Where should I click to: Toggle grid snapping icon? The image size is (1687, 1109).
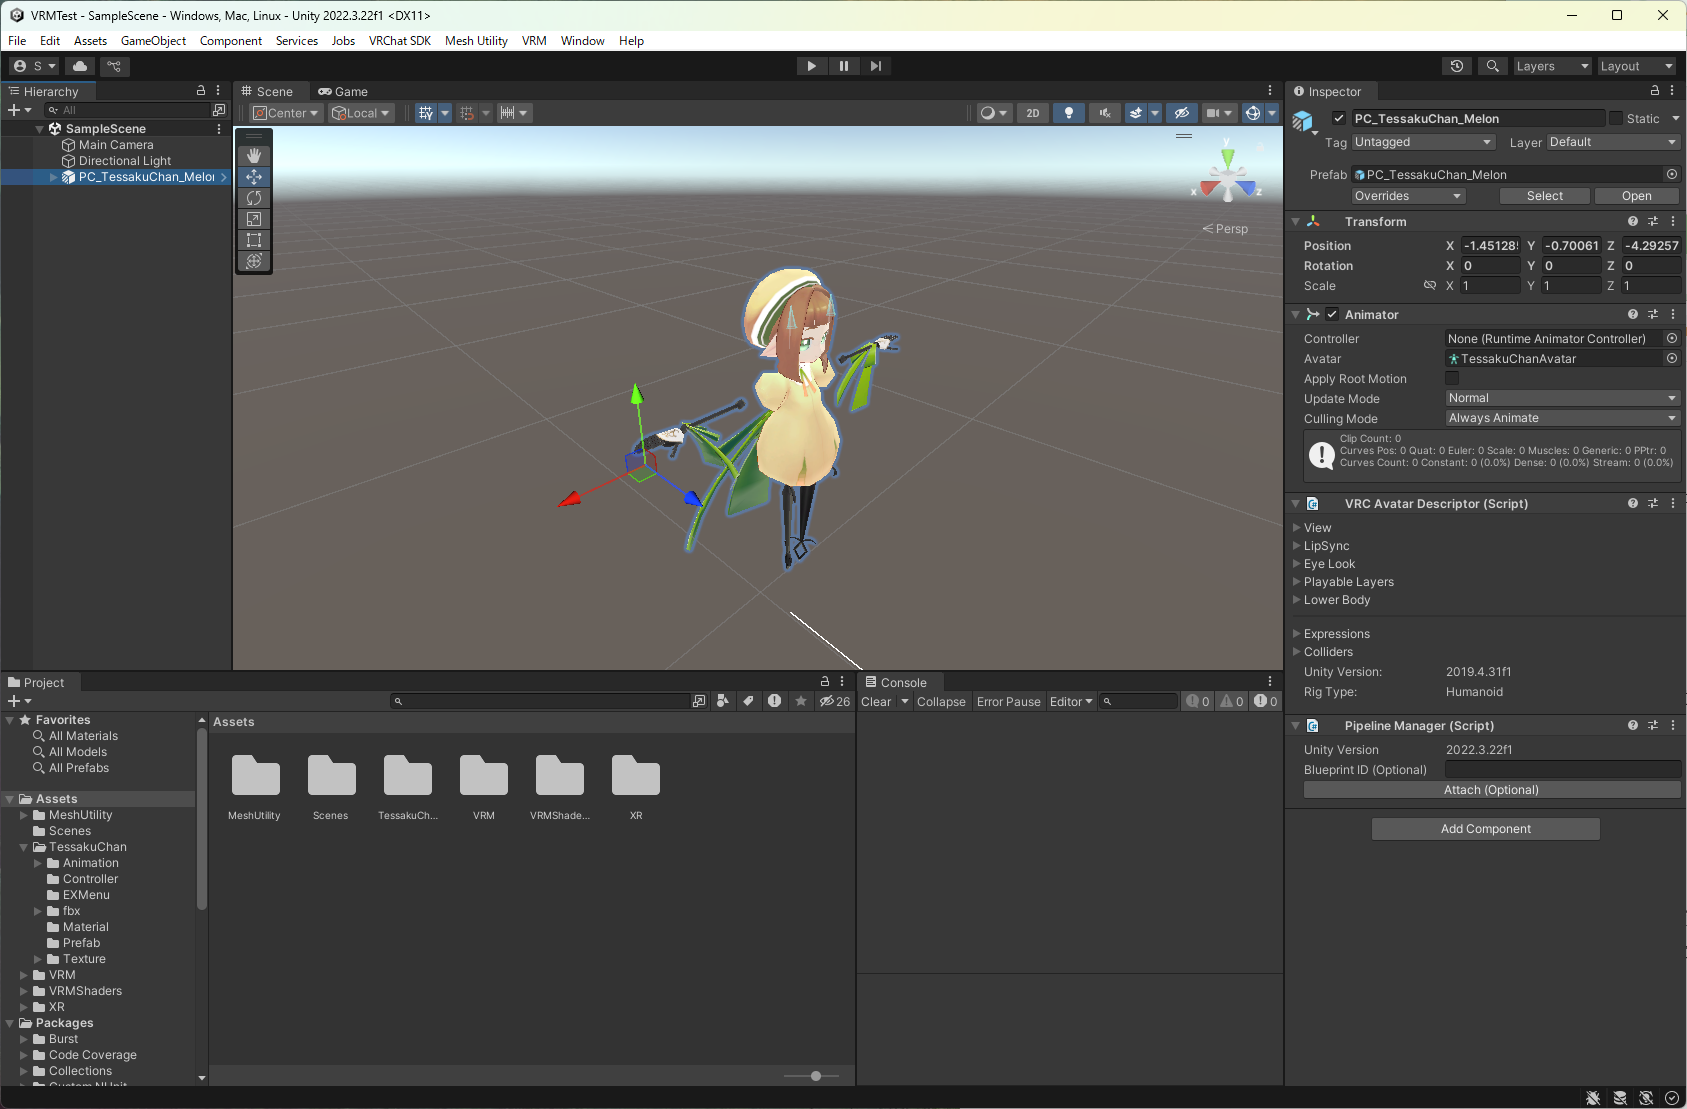coord(466,113)
